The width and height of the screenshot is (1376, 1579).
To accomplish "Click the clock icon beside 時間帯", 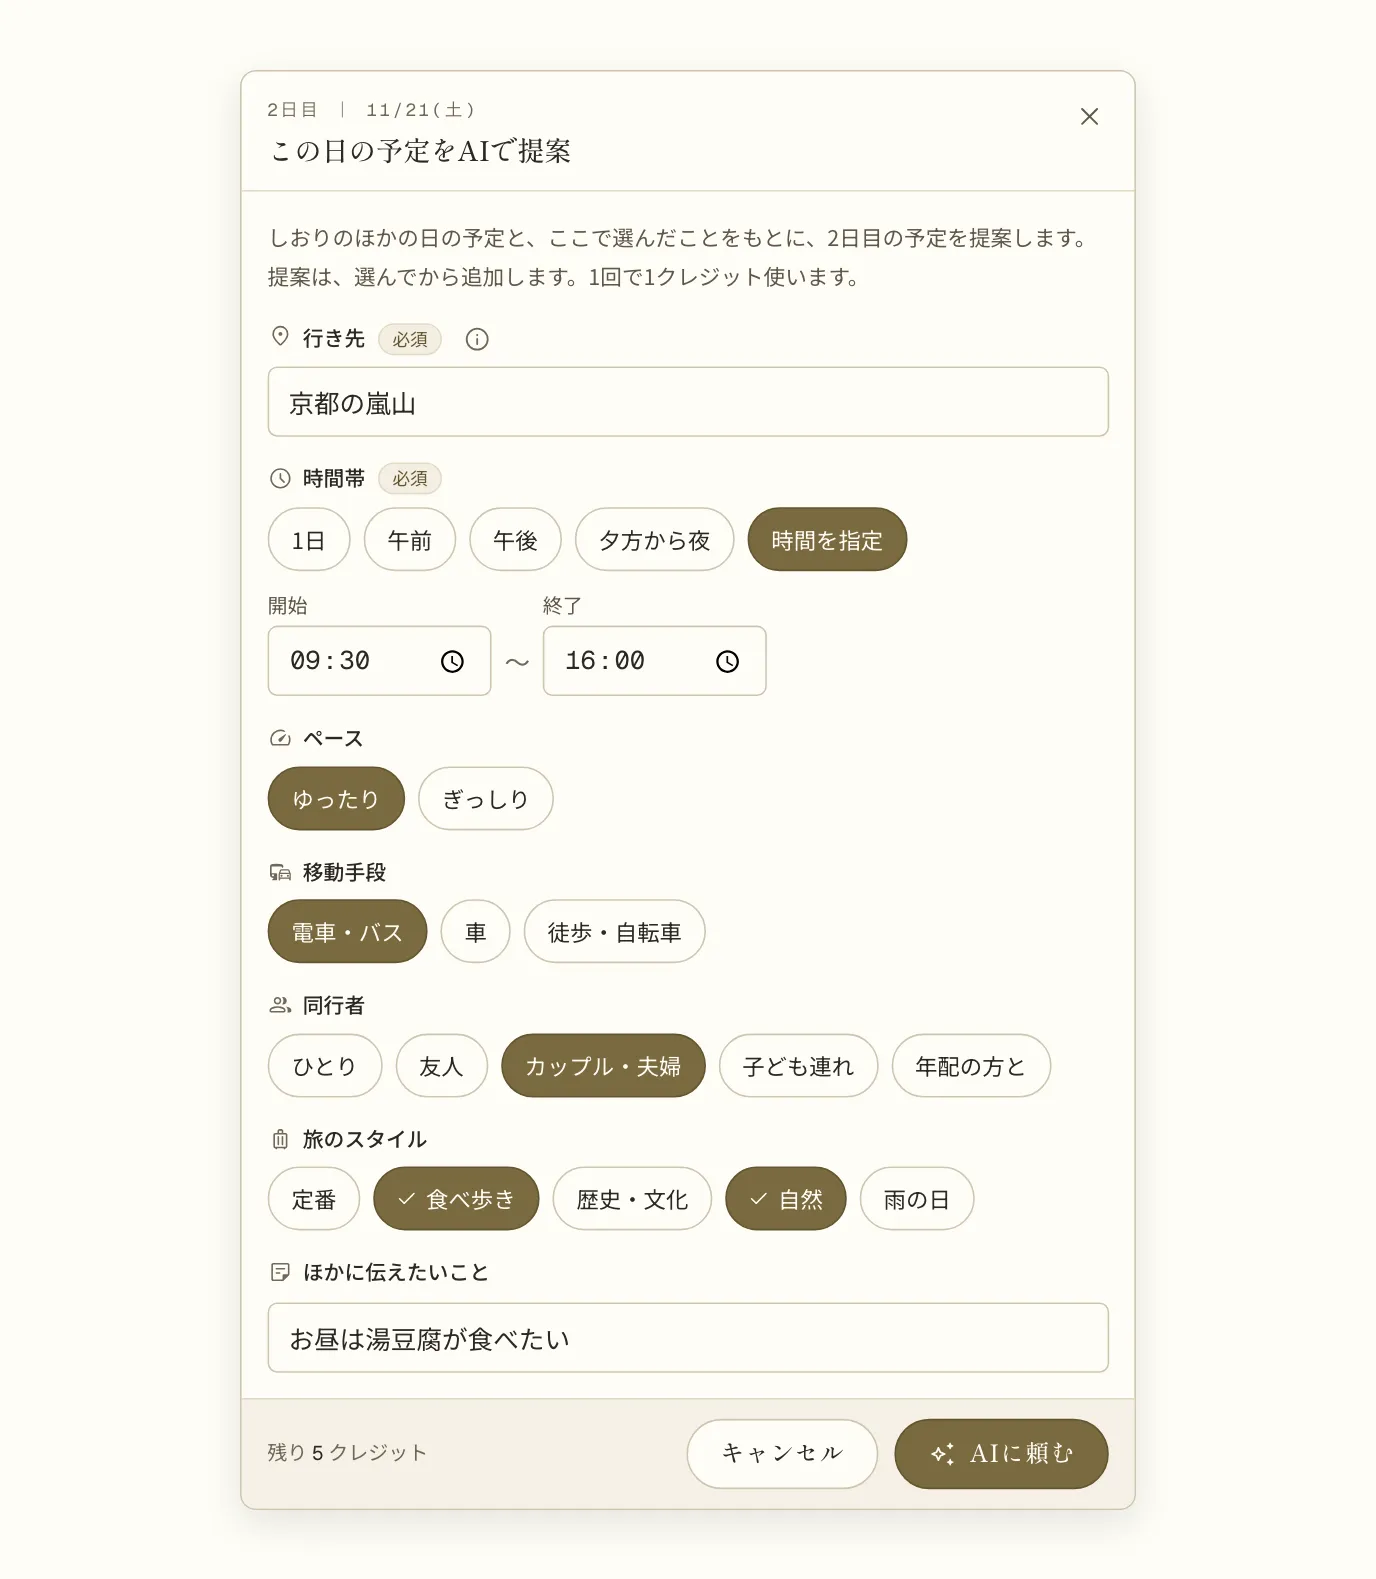I will 280,478.
